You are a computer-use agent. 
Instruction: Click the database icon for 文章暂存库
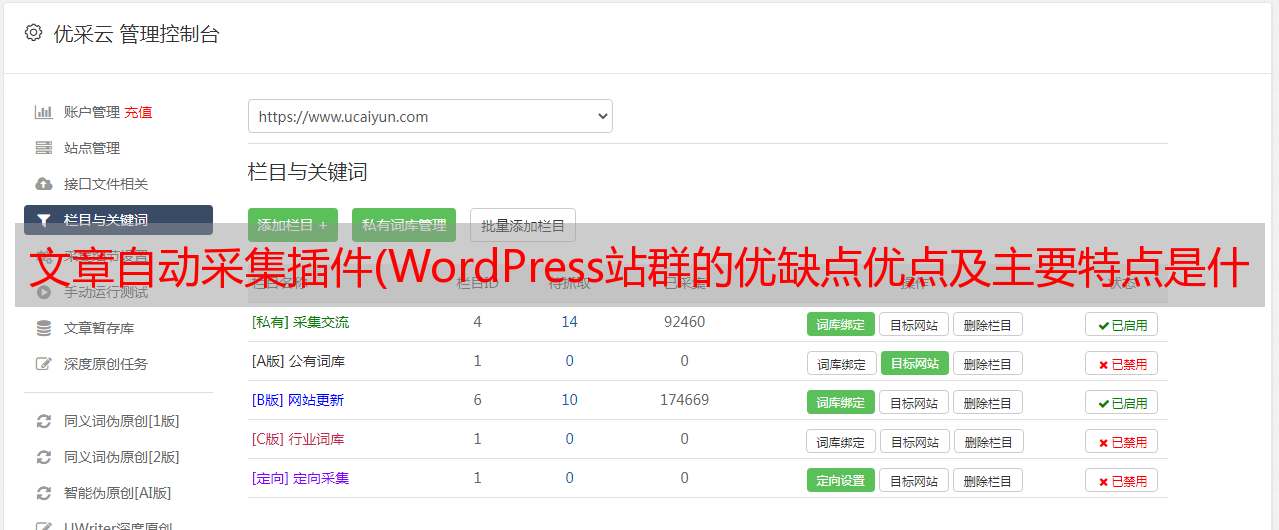tap(43, 328)
